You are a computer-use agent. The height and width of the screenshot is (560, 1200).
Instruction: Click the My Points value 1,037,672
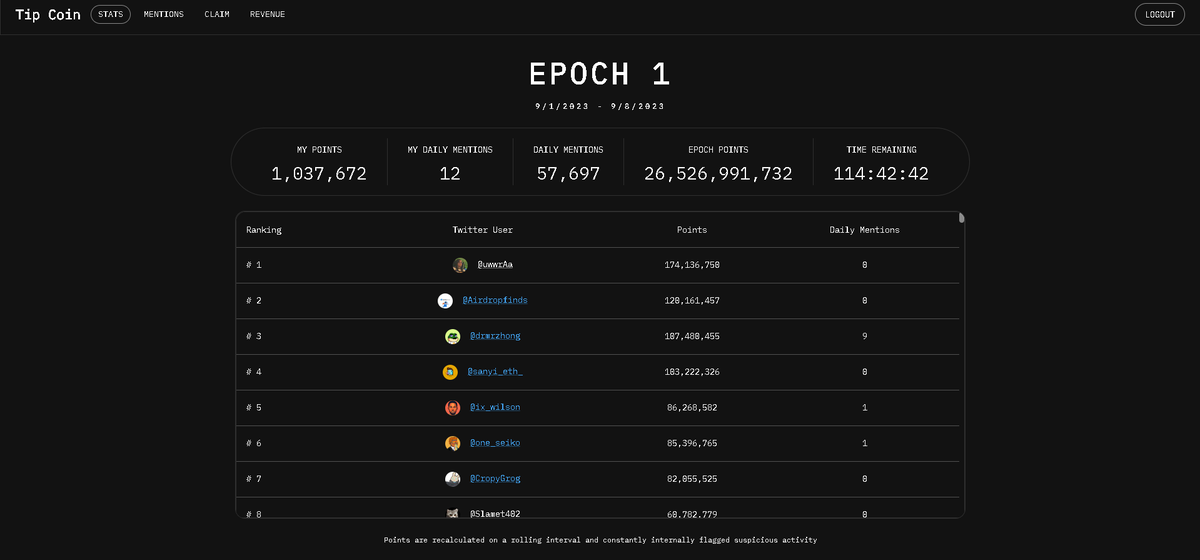click(319, 174)
